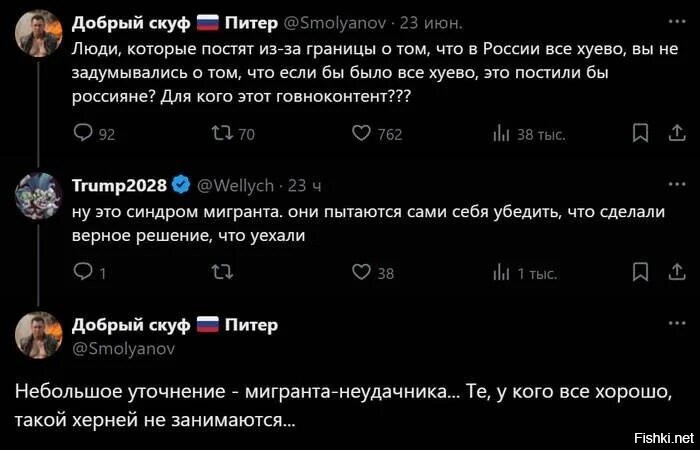View analytics of the first tweet, 38 тыс.

click(501, 134)
